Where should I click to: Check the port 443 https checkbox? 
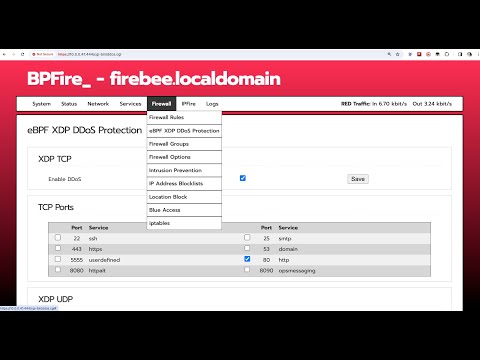coord(58,248)
